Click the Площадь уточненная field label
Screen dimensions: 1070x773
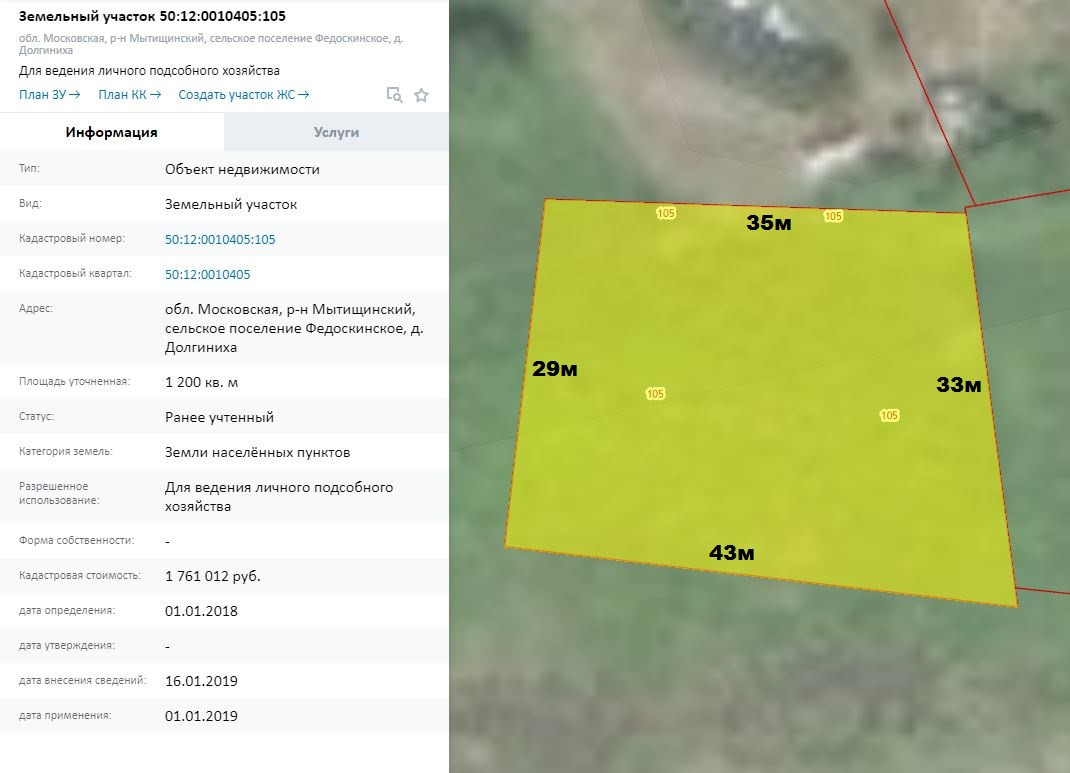coord(74,381)
